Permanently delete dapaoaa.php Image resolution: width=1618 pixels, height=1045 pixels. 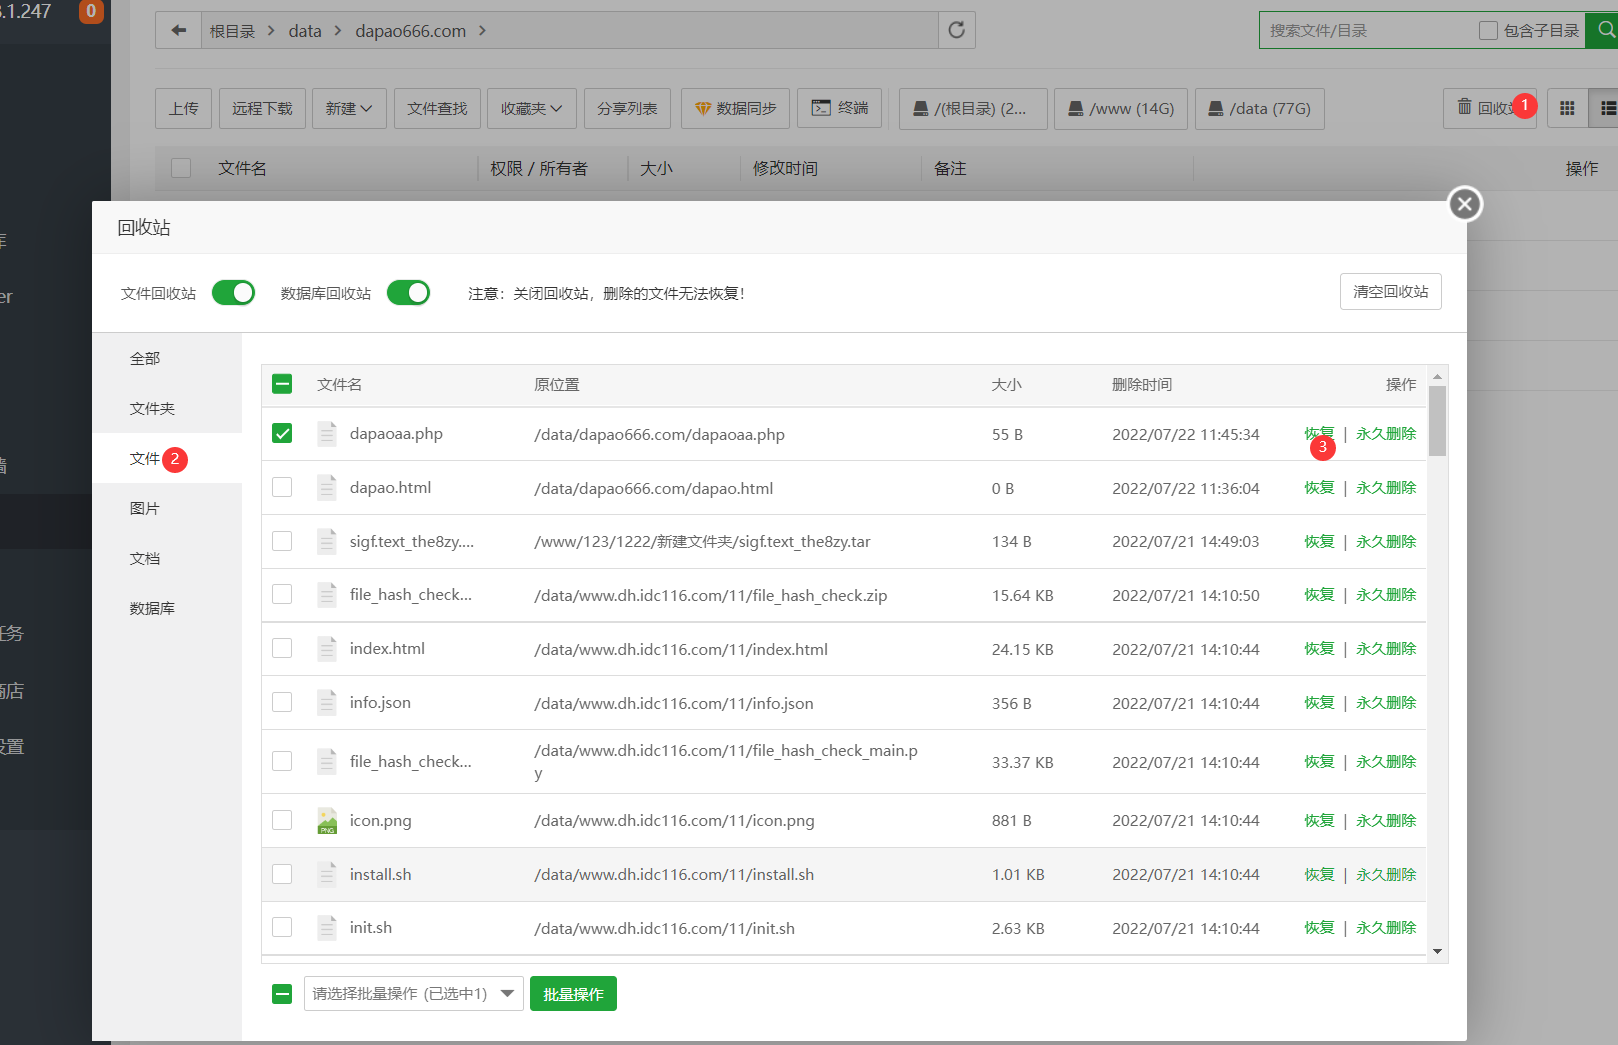1386,433
